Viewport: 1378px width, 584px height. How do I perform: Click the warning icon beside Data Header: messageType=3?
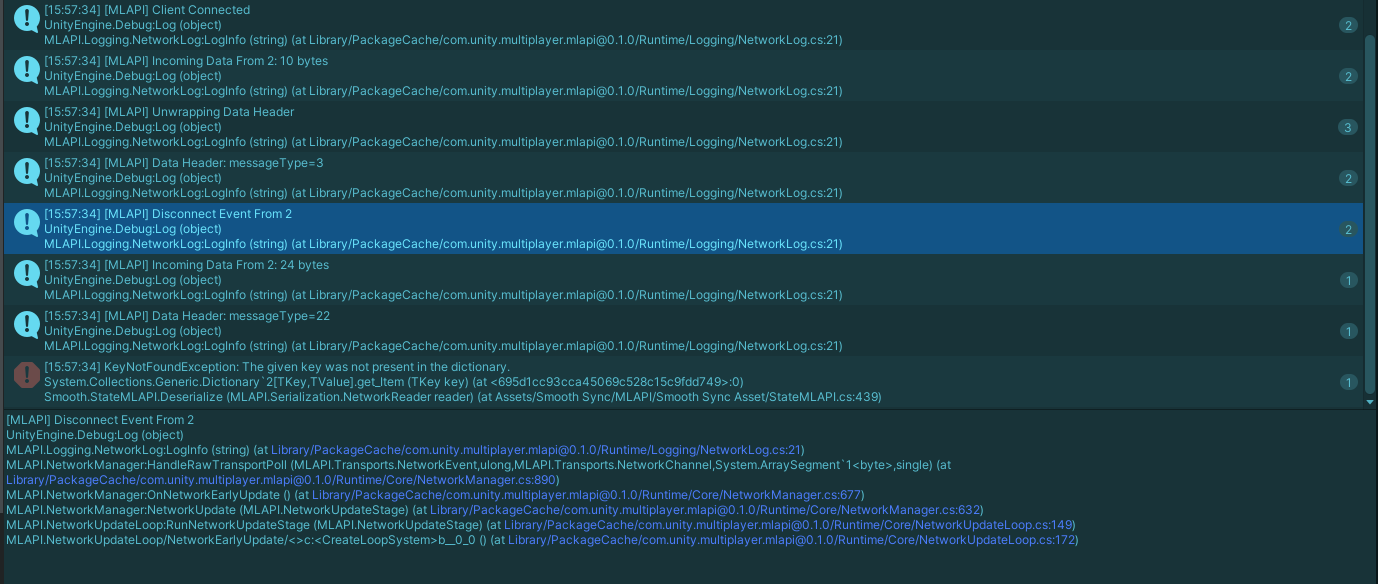click(26, 171)
